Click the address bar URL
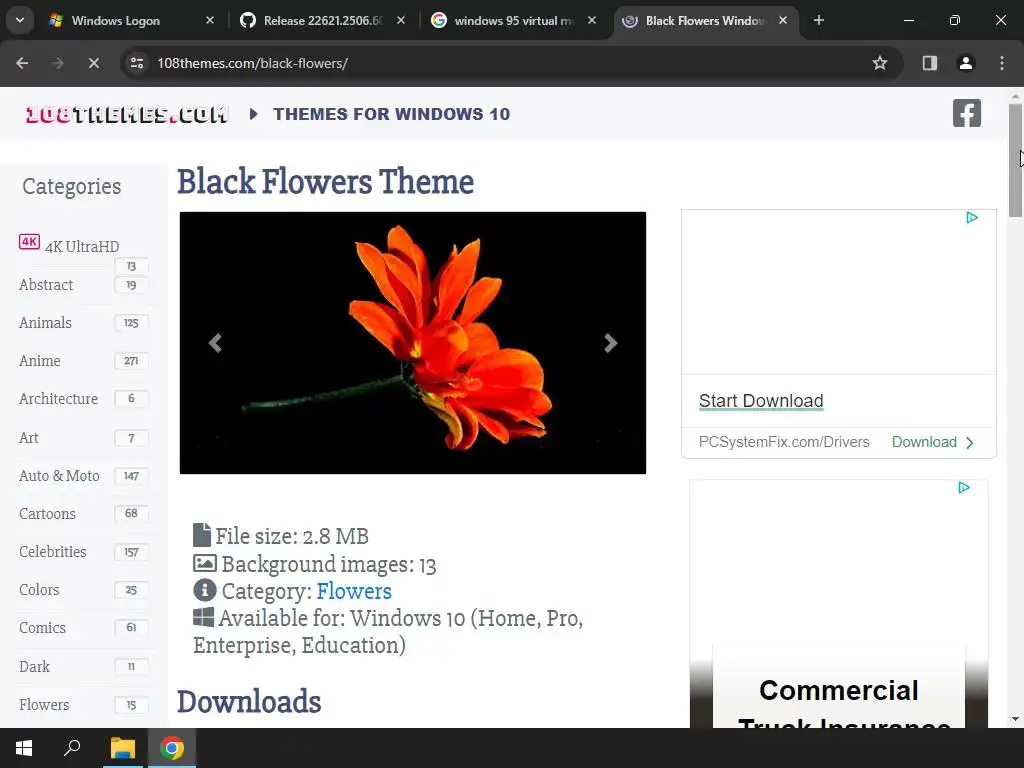The height and width of the screenshot is (768, 1024). tap(252, 63)
